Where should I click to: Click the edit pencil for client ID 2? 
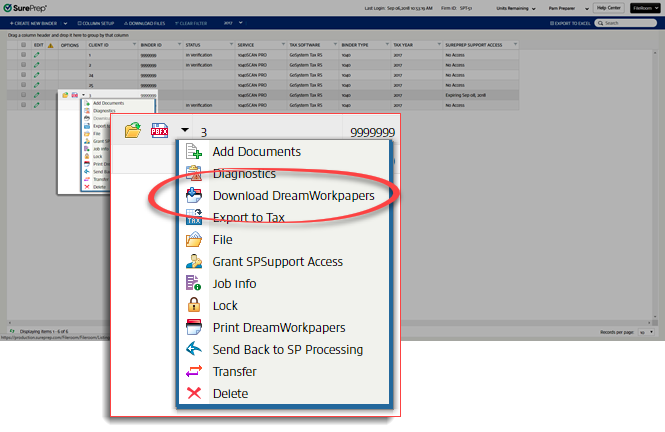(x=36, y=65)
